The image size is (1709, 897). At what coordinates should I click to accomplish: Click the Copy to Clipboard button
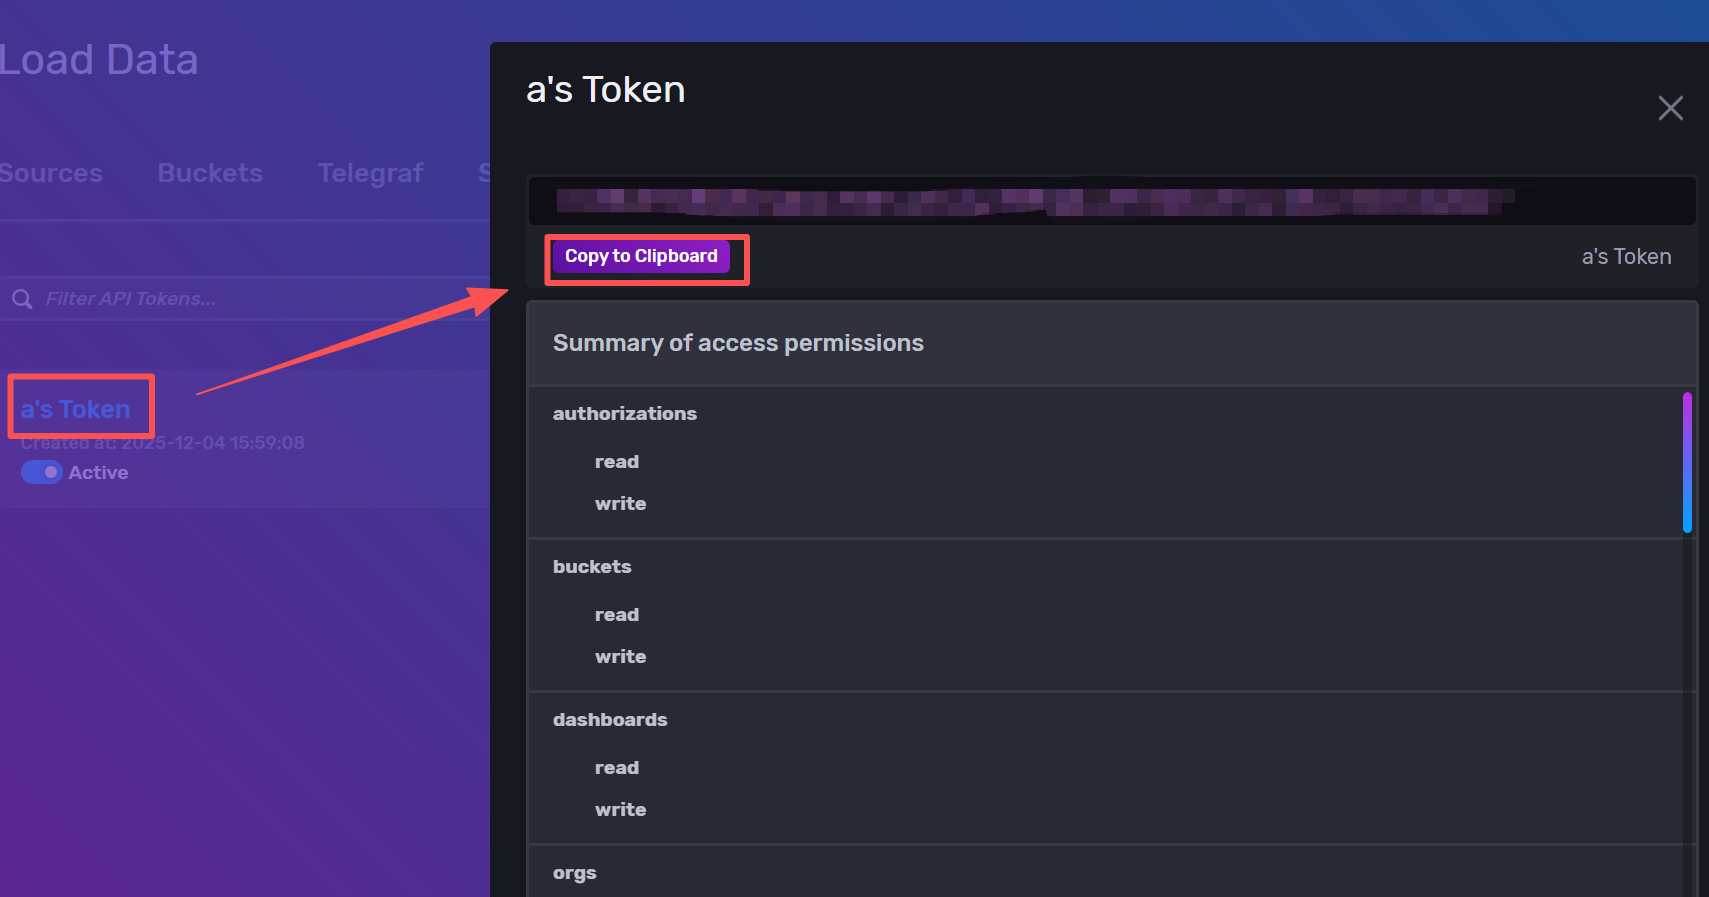click(x=641, y=256)
